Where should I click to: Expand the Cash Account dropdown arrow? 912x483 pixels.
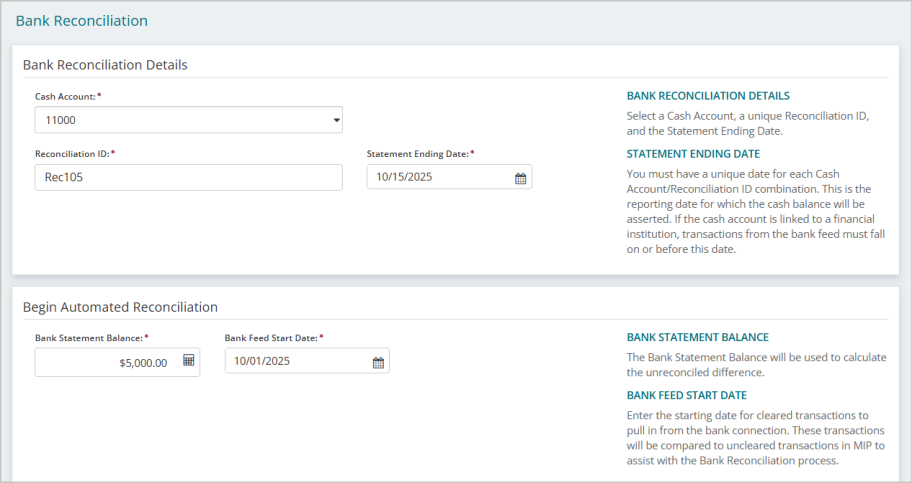pyautogui.click(x=335, y=121)
